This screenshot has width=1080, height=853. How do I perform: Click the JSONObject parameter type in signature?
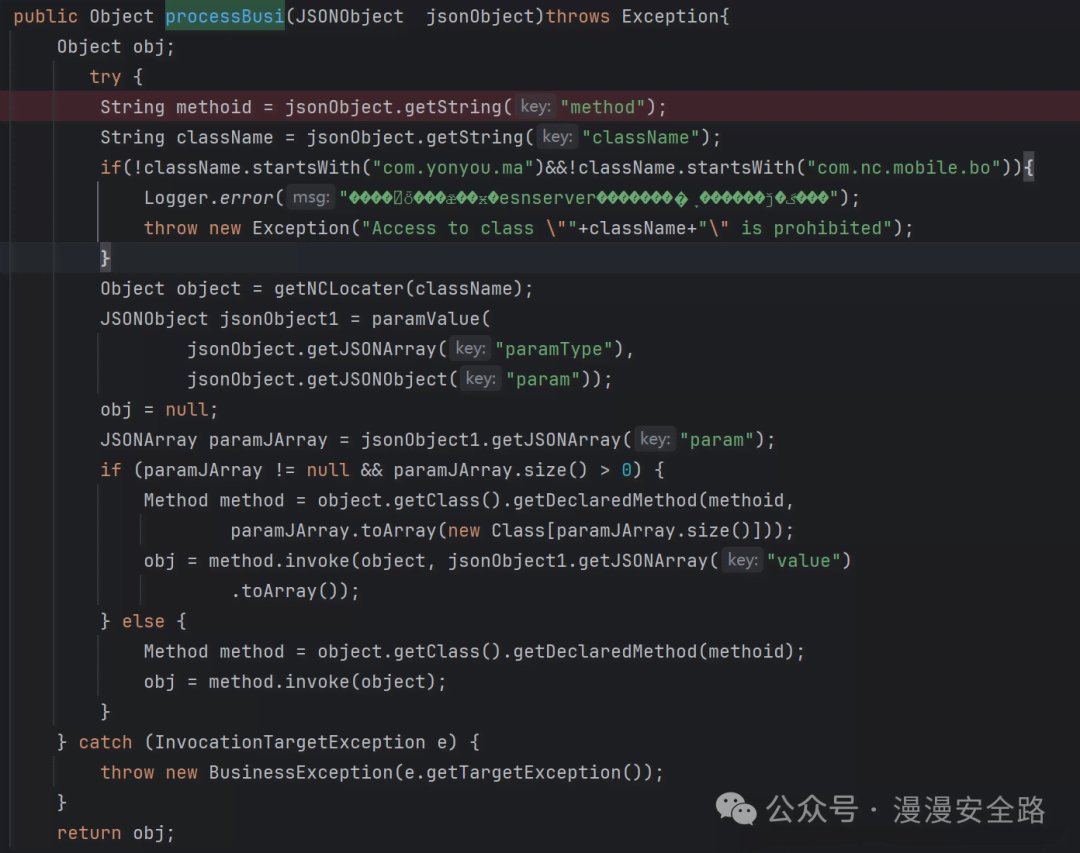tap(350, 17)
